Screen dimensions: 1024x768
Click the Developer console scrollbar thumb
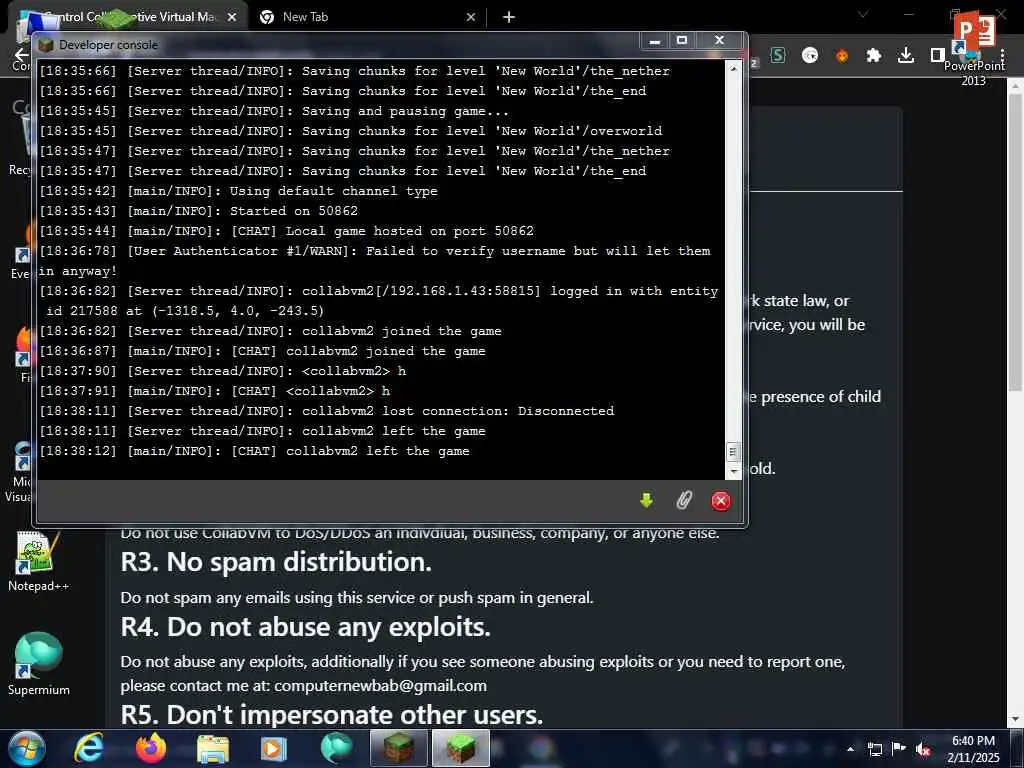733,451
